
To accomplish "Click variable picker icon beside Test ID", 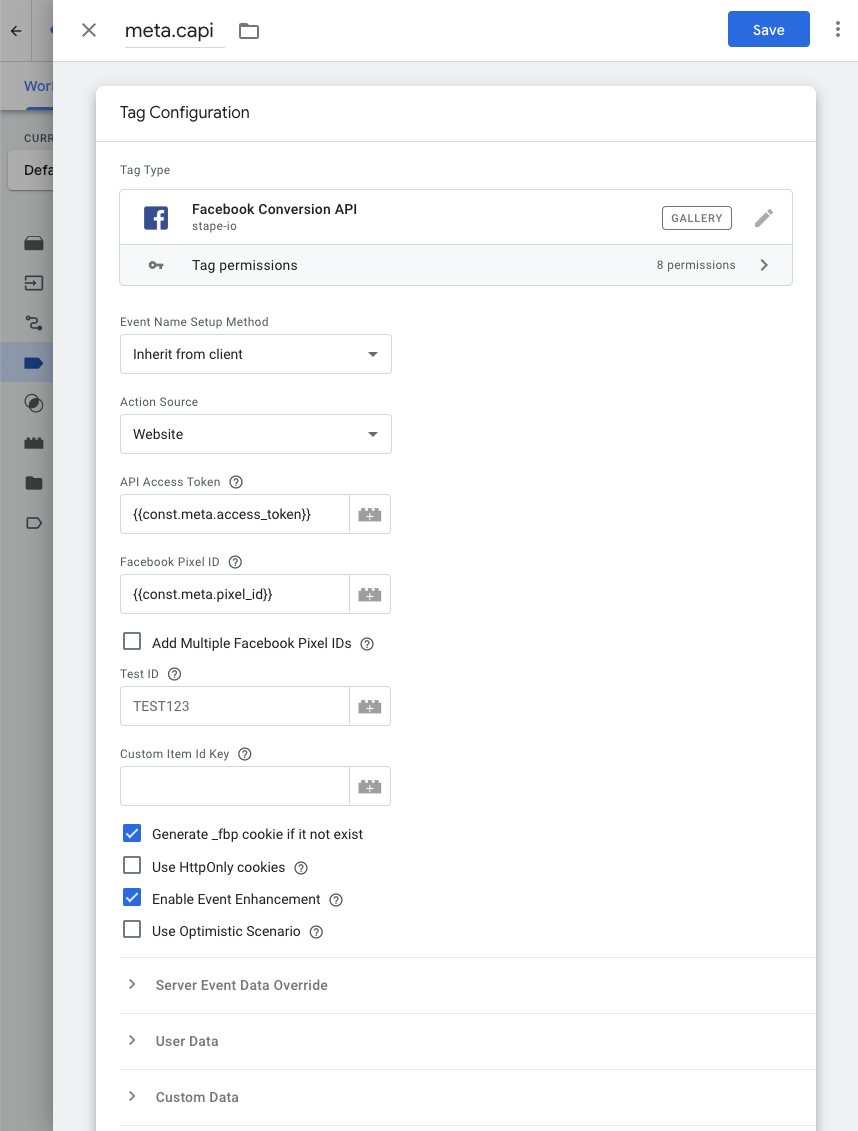I will [x=370, y=706].
